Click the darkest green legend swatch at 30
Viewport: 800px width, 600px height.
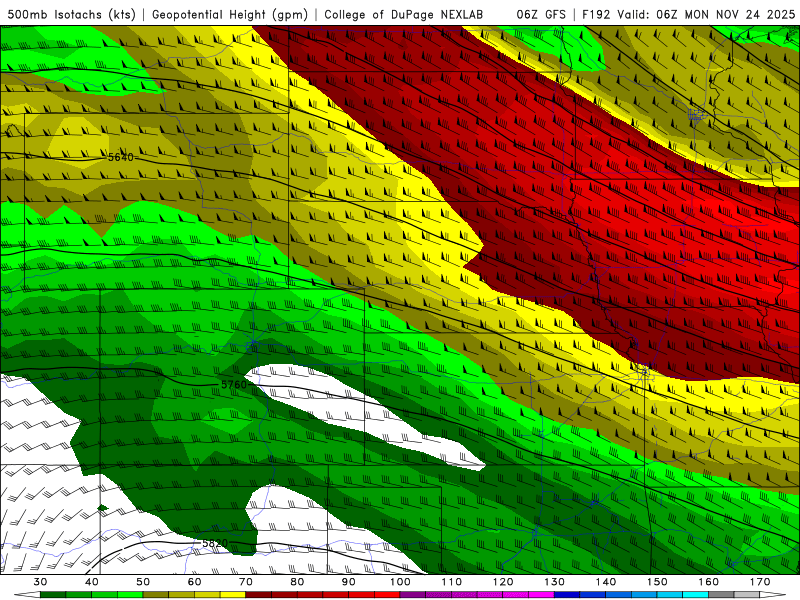tap(53, 595)
